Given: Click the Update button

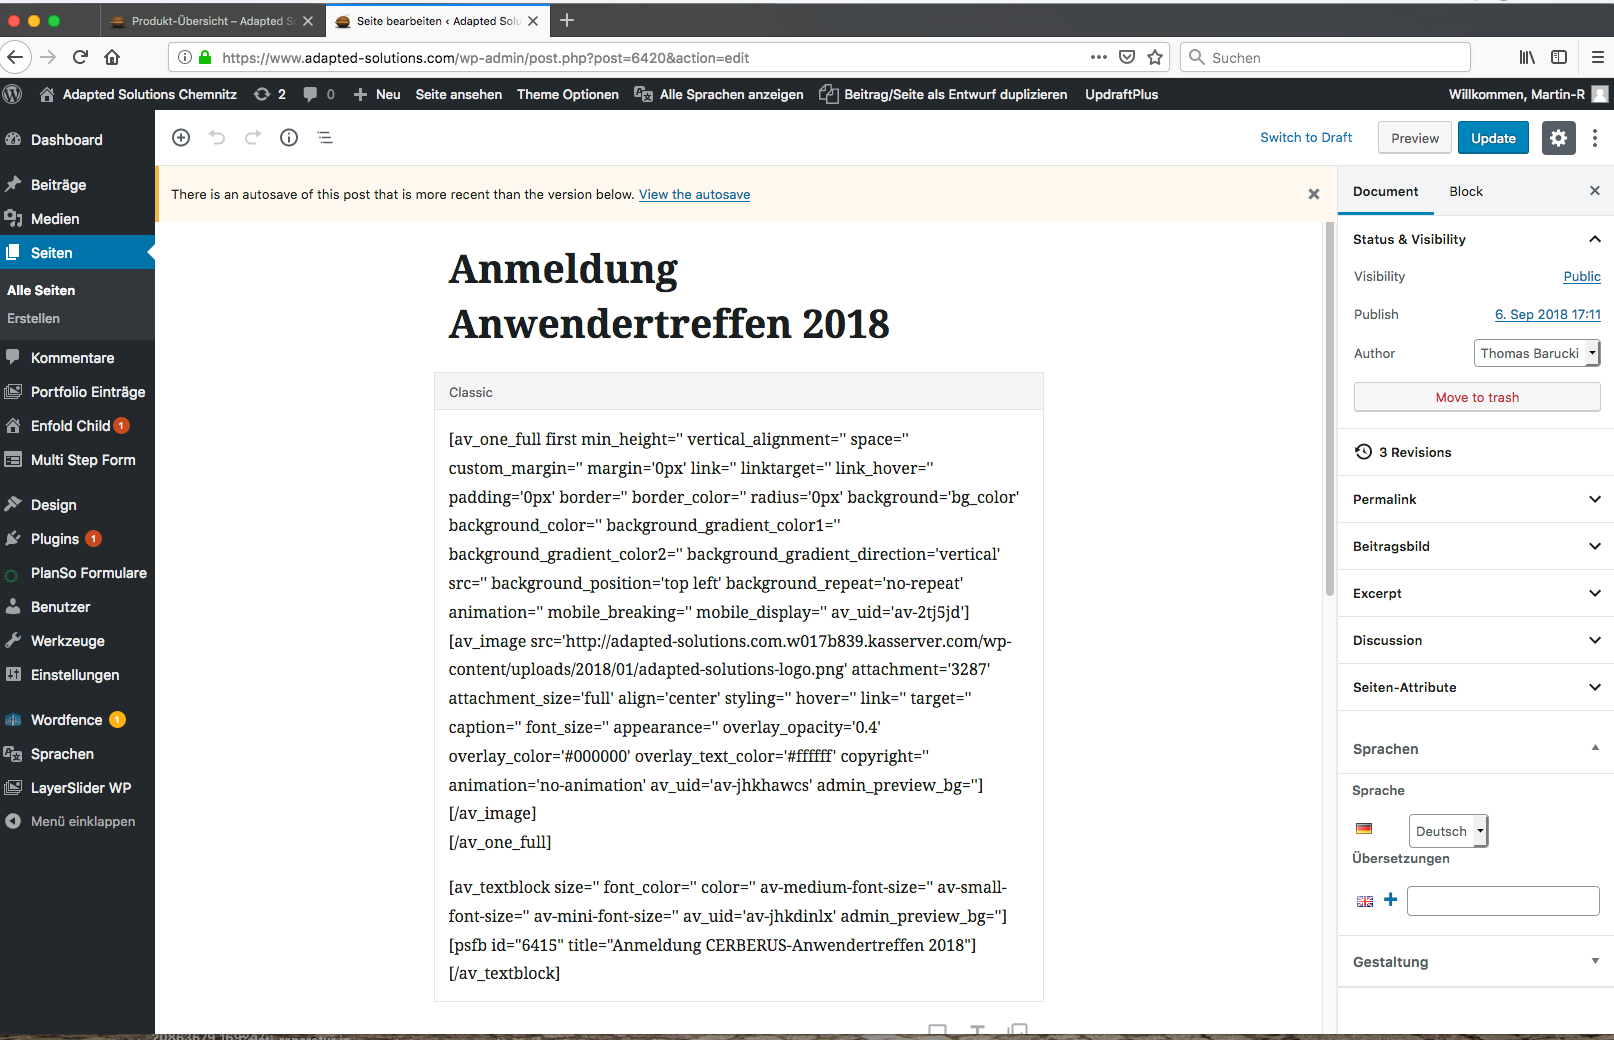Looking at the screenshot, I should tap(1493, 138).
